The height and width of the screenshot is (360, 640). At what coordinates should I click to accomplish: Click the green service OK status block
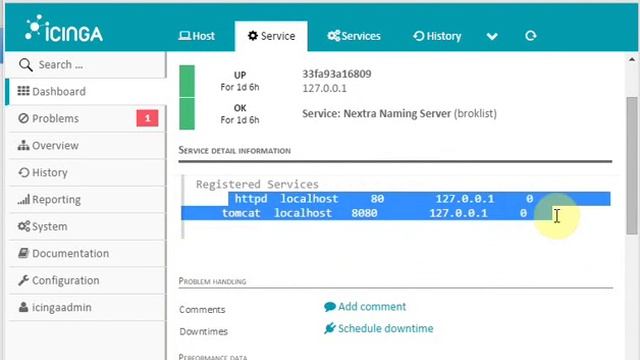tap(187, 113)
